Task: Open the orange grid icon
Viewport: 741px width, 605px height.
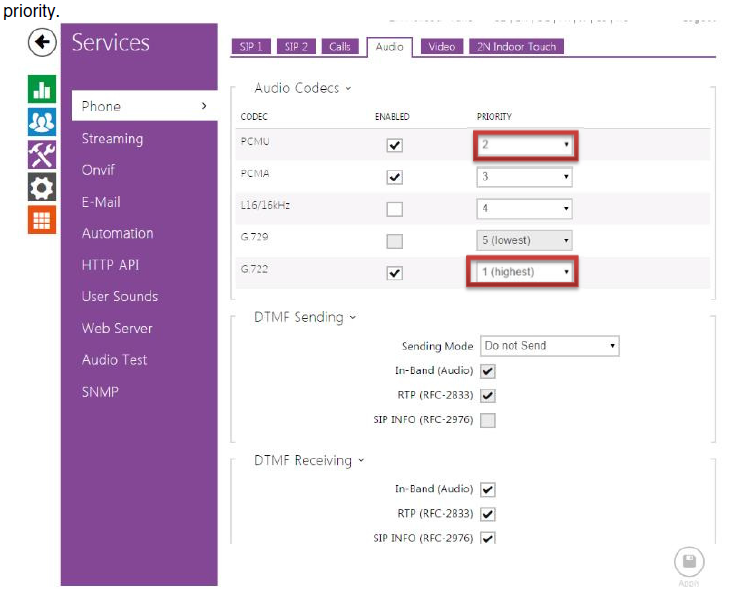Action: click(x=41, y=219)
